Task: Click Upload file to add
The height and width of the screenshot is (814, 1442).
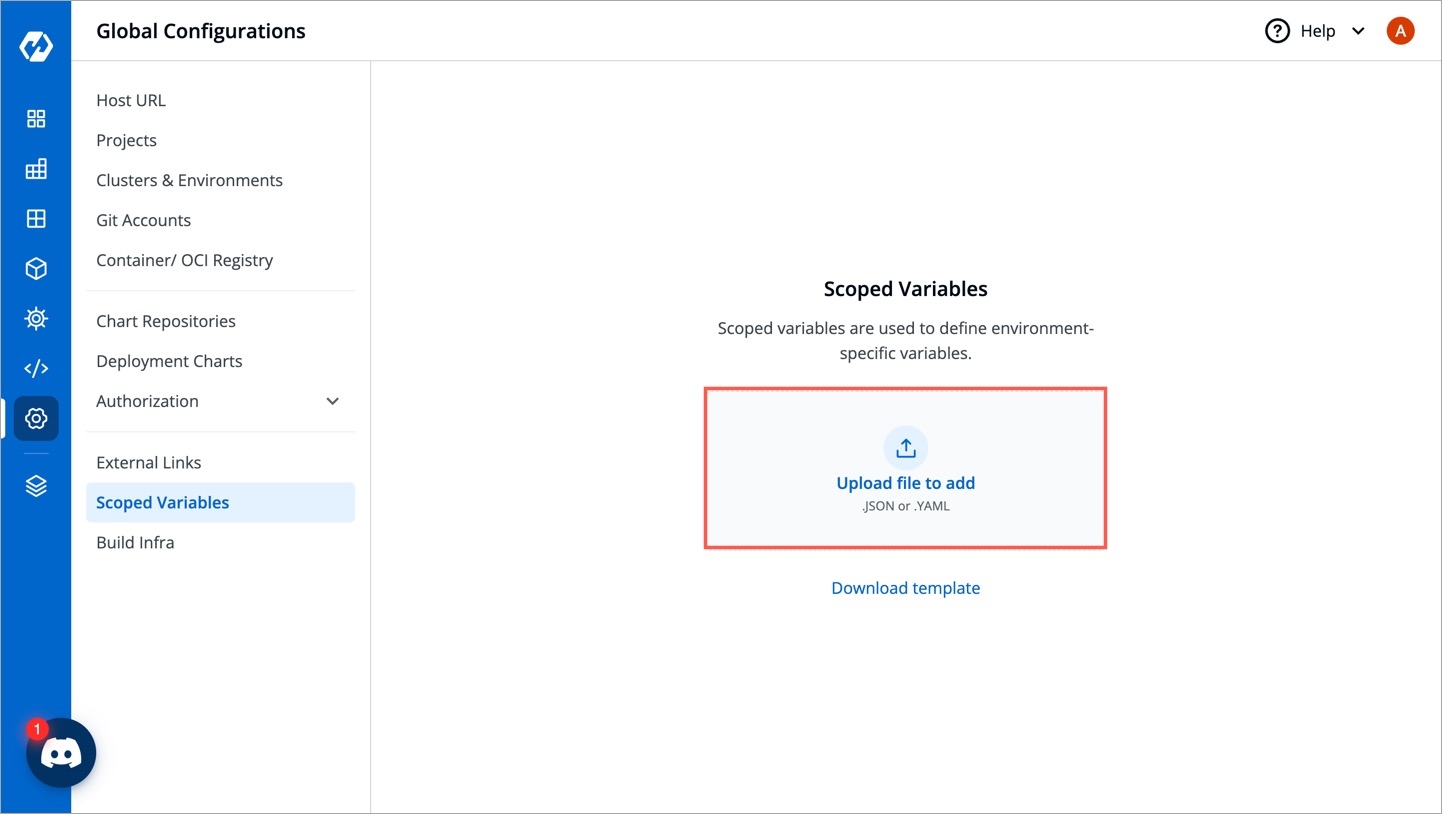Action: (905, 483)
